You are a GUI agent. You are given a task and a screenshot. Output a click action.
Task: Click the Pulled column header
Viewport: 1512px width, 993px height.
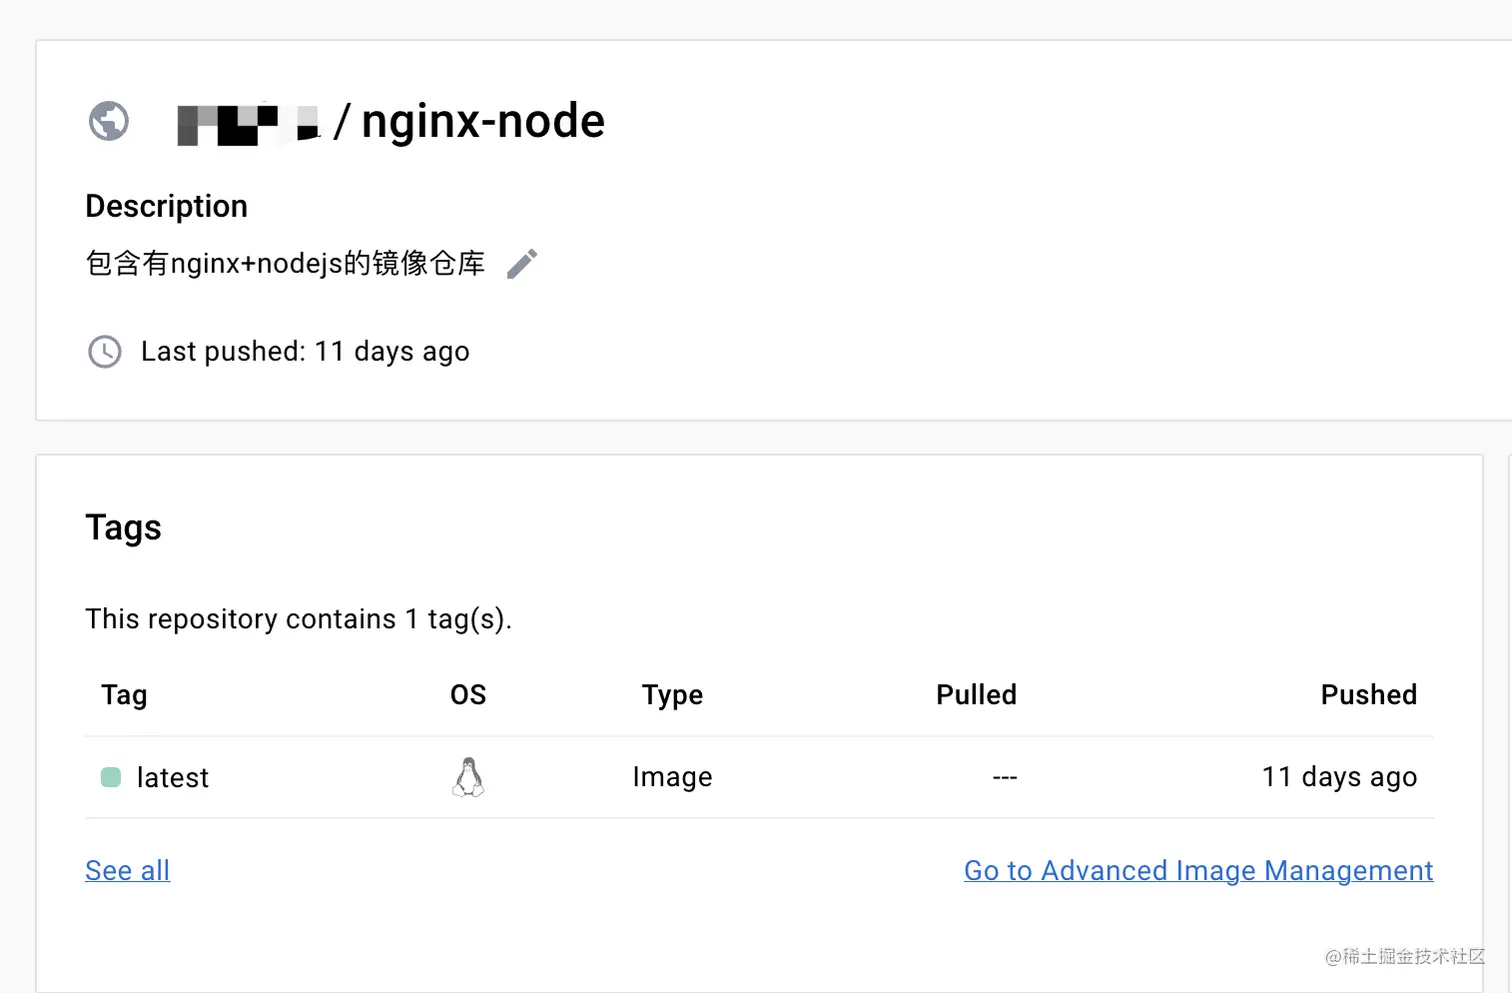(976, 694)
